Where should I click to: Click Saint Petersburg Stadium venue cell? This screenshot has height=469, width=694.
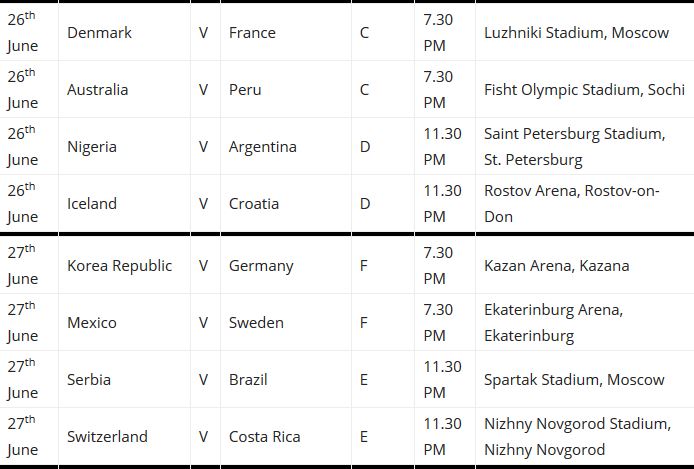point(585,146)
